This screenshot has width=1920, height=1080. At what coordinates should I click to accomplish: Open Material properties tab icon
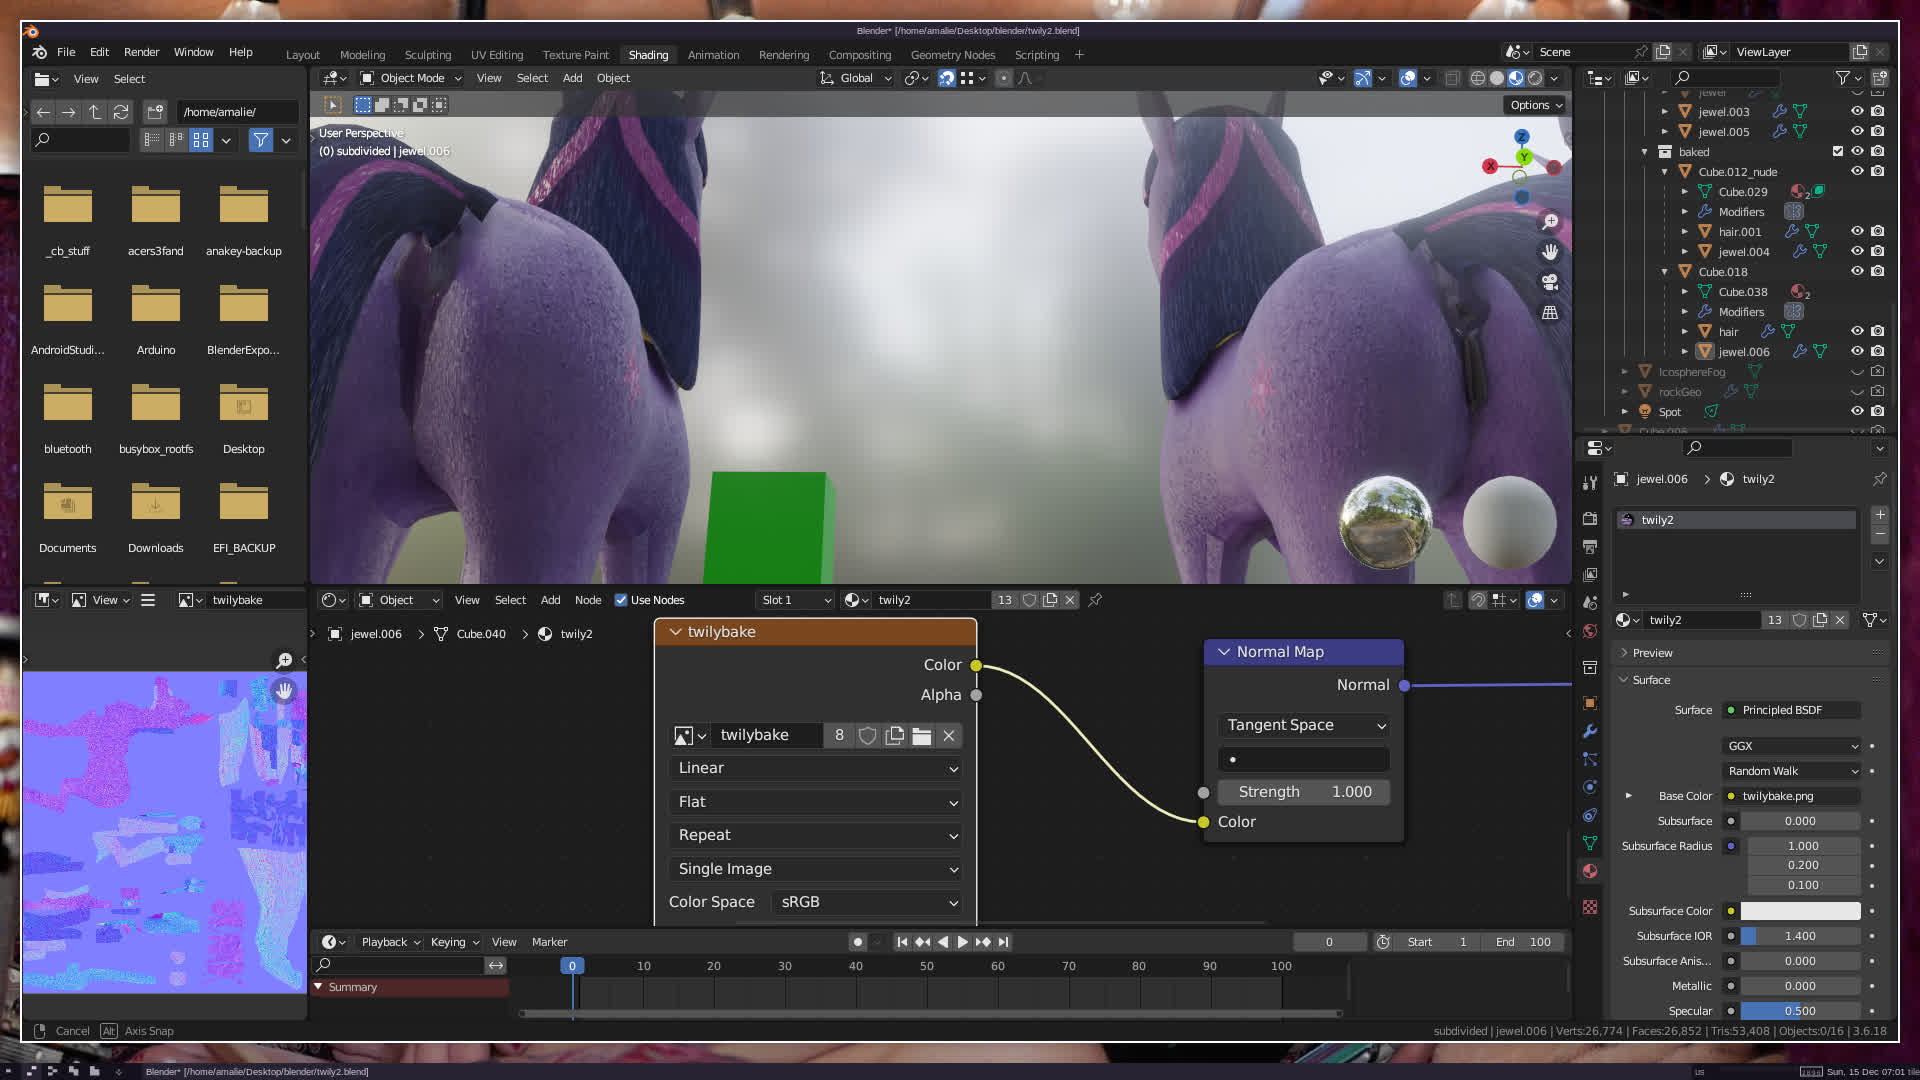coord(1590,871)
